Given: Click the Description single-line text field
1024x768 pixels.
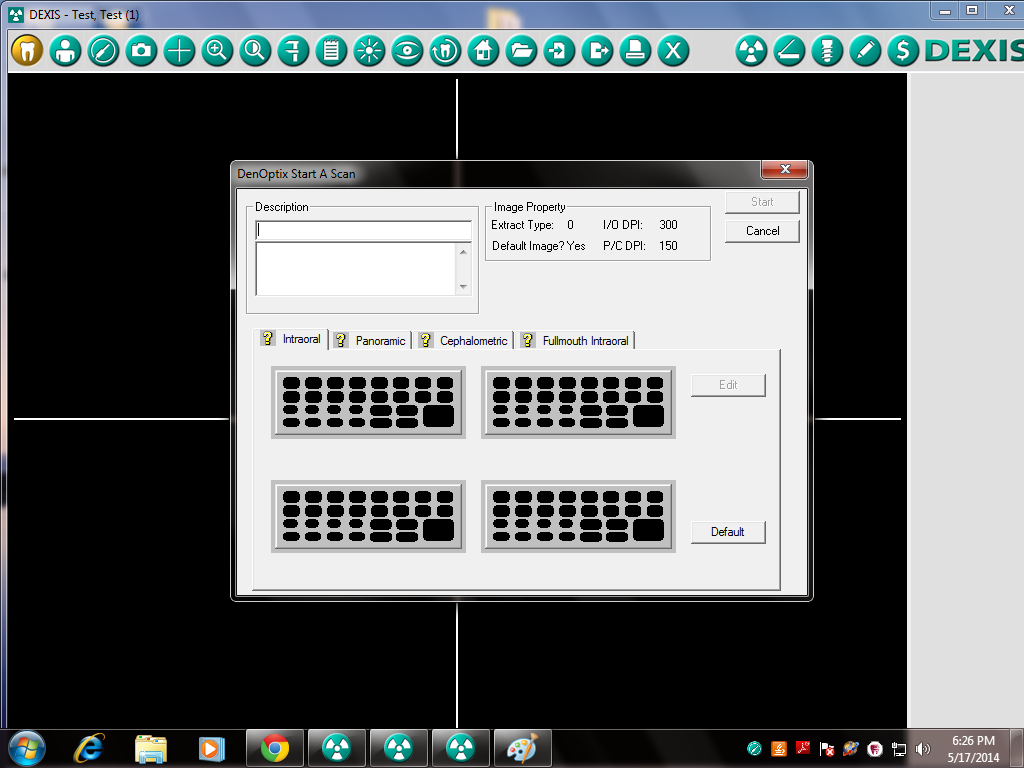Looking at the screenshot, I should pos(363,230).
